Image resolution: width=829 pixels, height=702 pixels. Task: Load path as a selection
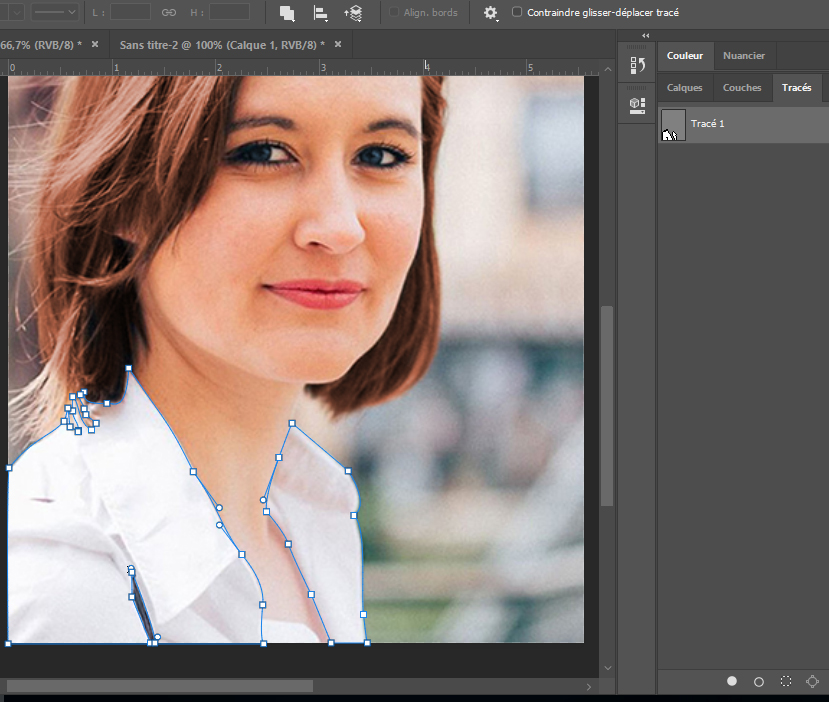[786, 681]
